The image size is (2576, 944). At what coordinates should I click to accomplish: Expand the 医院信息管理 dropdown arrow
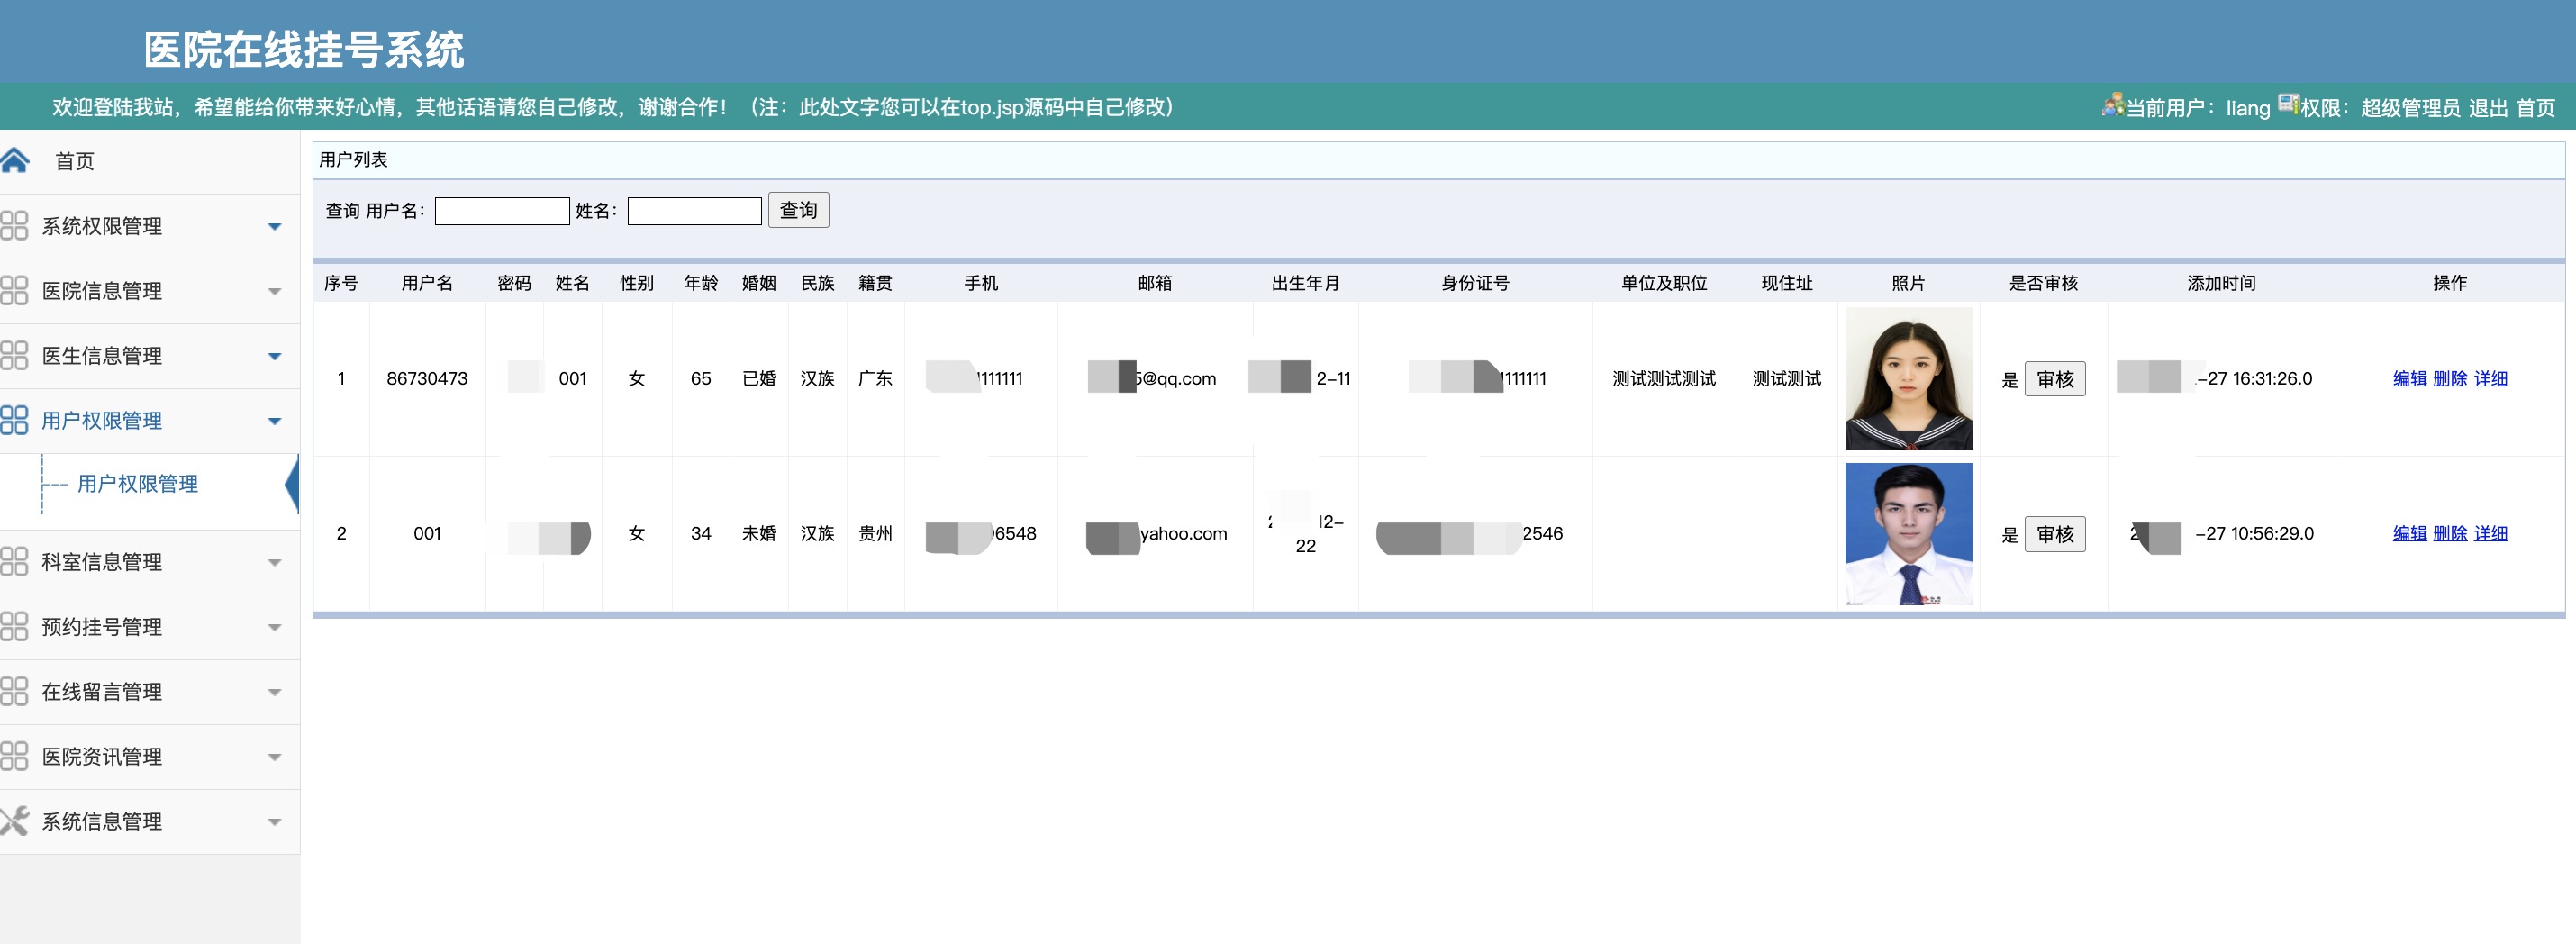tap(275, 292)
